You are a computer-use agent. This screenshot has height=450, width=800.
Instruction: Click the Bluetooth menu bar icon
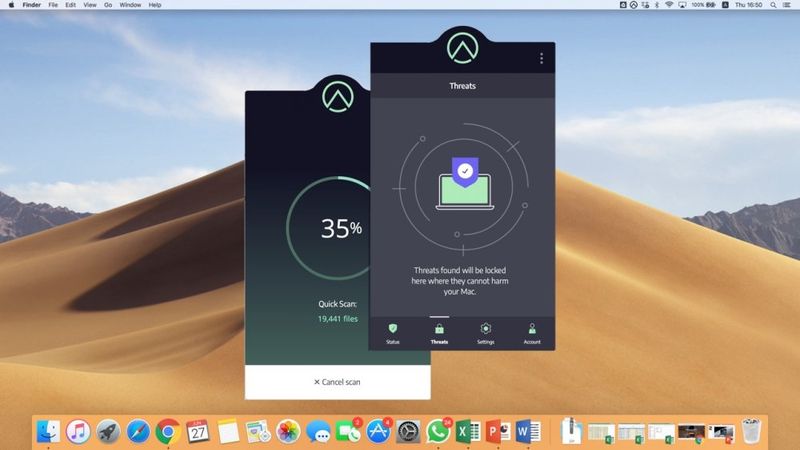coord(657,5)
